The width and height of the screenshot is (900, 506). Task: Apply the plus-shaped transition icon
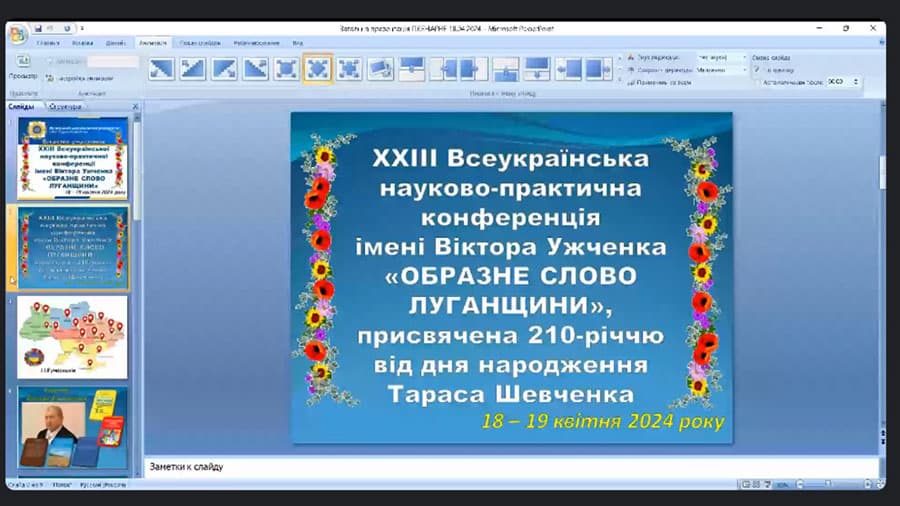click(x=349, y=69)
